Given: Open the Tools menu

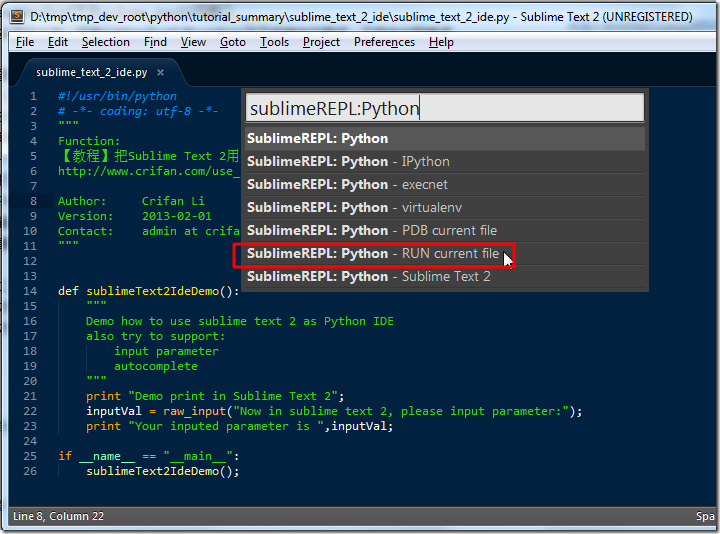Looking at the screenshot, I should [x=275, y=42].
